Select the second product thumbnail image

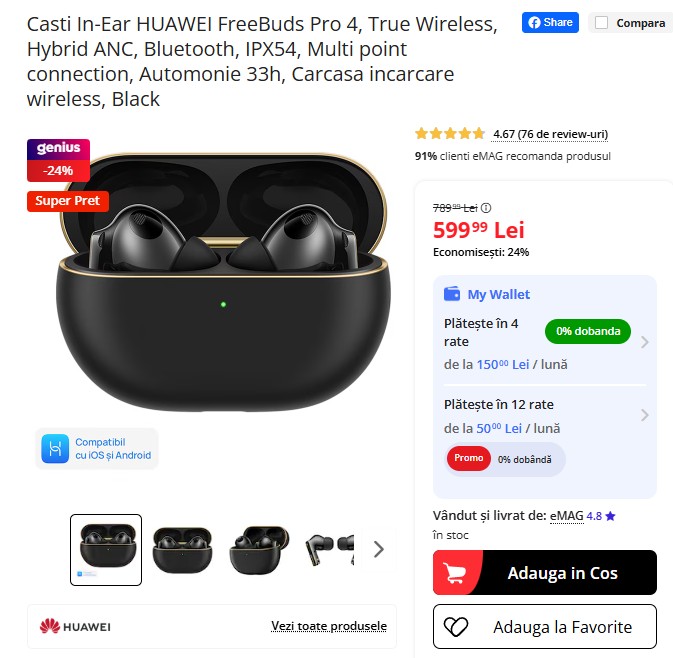click(182, 550)
